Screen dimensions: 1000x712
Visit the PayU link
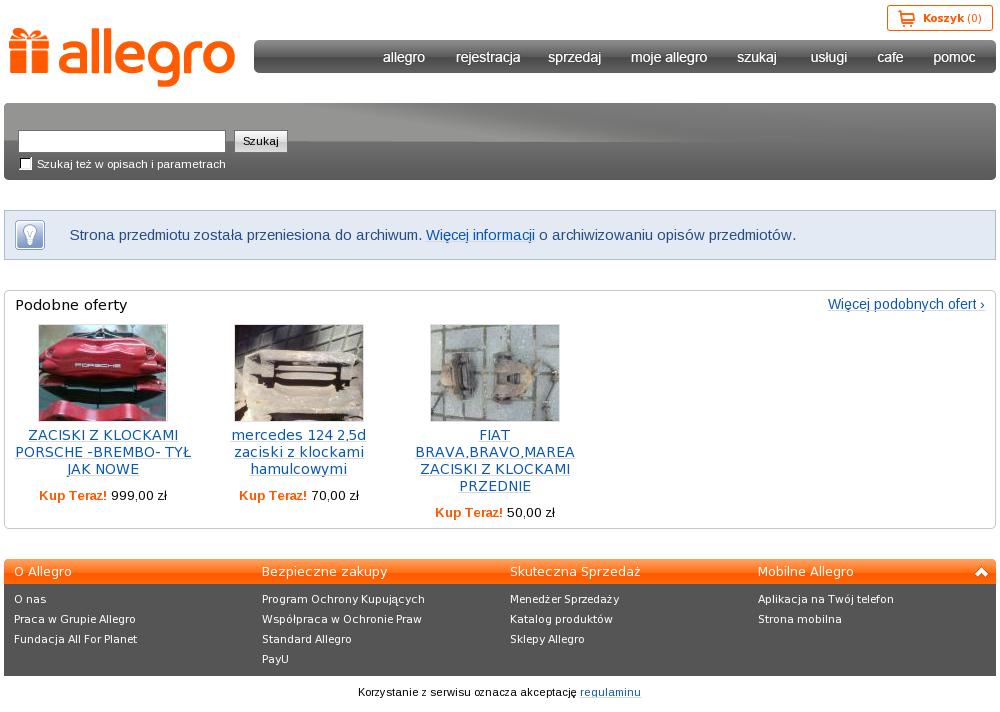276,659
